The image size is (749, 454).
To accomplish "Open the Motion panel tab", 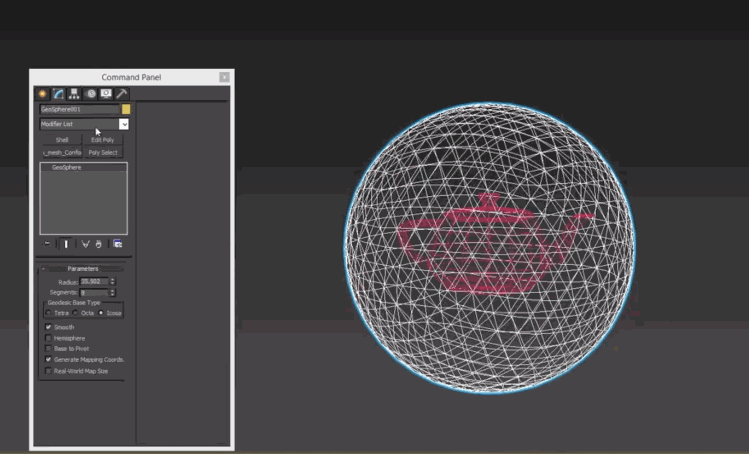I will coord(91,94).
